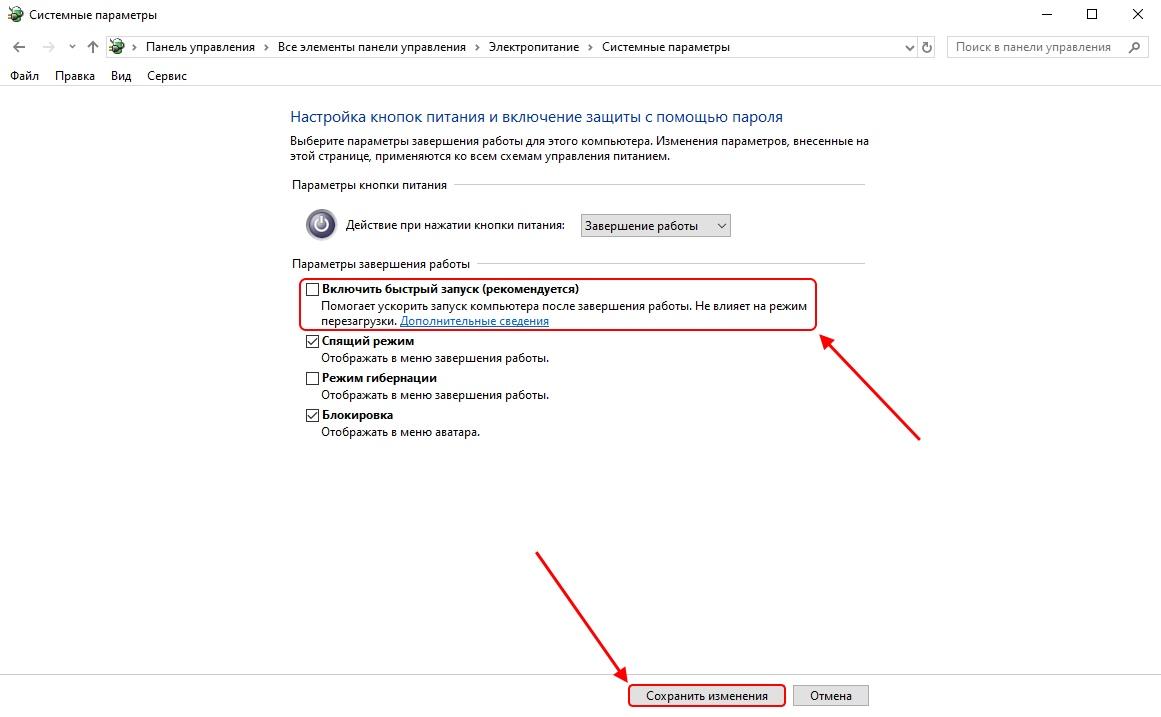Image resolution: width=1161 pixels, height=717 pixels.
Task: Uncheck the Спящий режим checkbox
Action: (x=312, y=341)
